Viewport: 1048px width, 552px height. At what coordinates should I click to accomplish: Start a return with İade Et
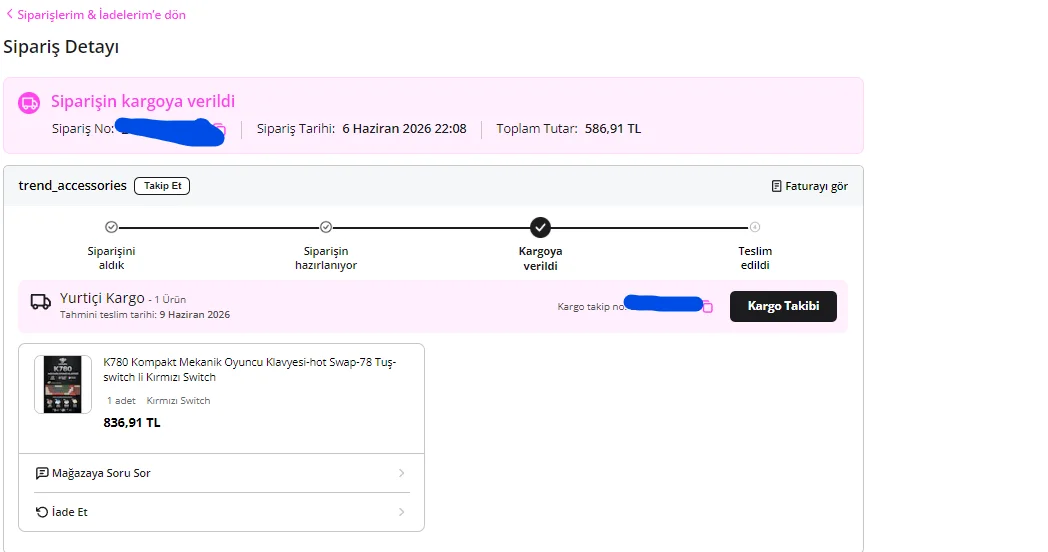(x=221, y=512)
